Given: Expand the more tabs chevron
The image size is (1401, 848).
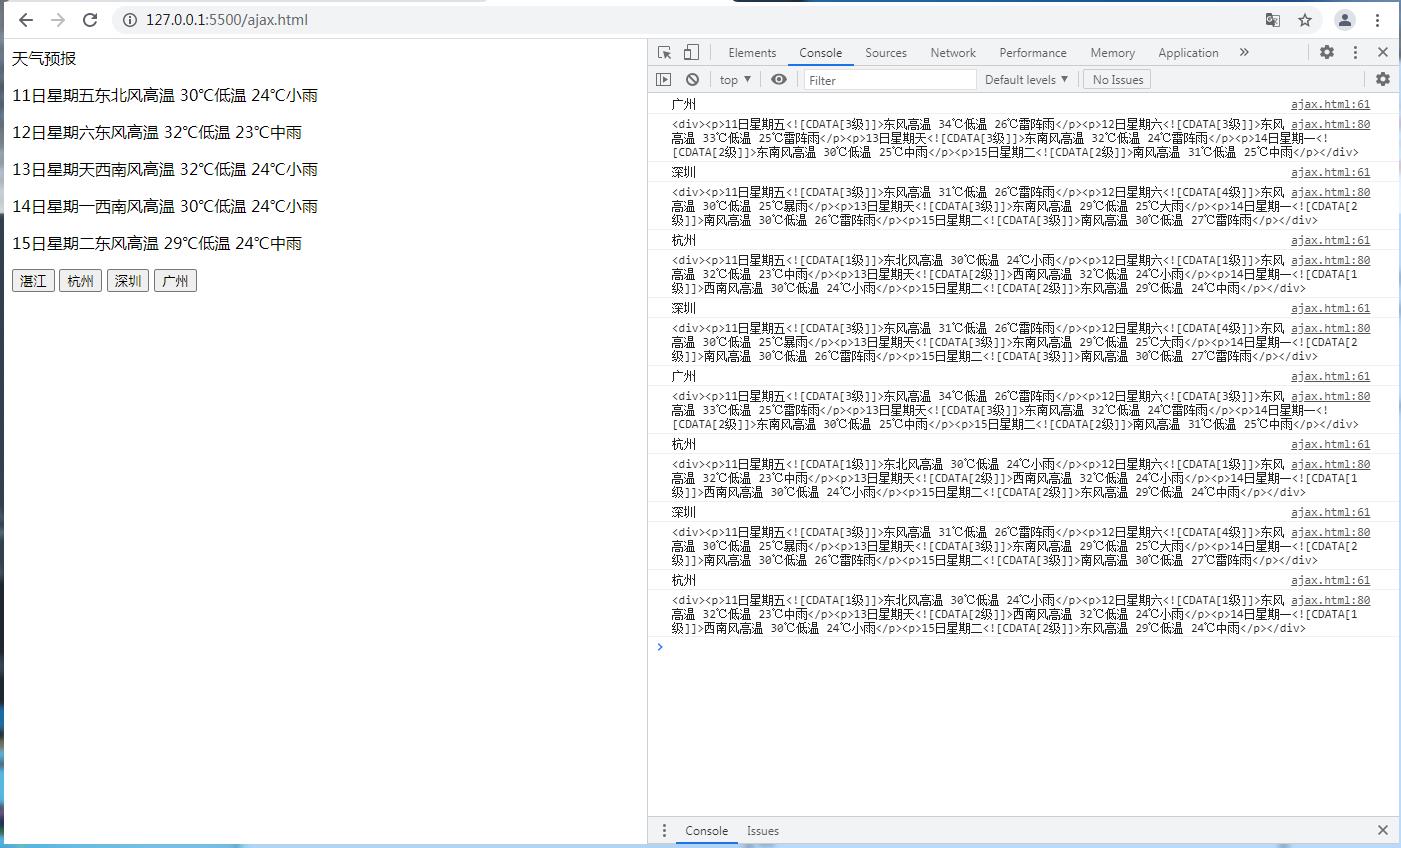Looking at the screenshot, I should (1244, 53).
